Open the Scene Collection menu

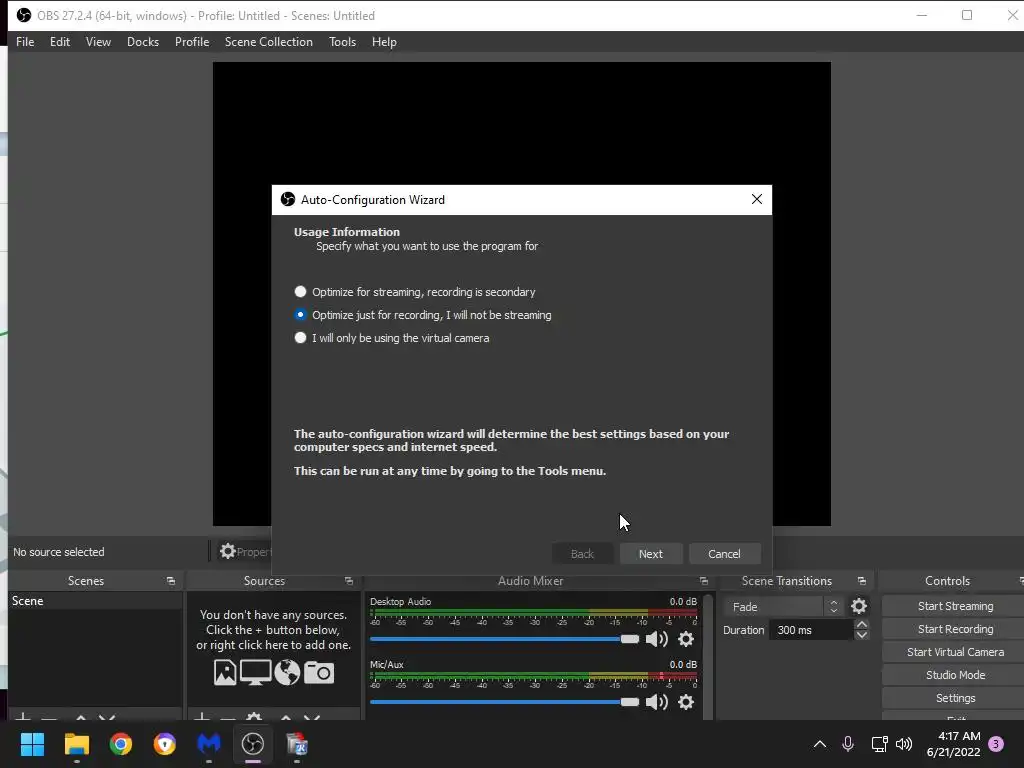pos(268,42)
